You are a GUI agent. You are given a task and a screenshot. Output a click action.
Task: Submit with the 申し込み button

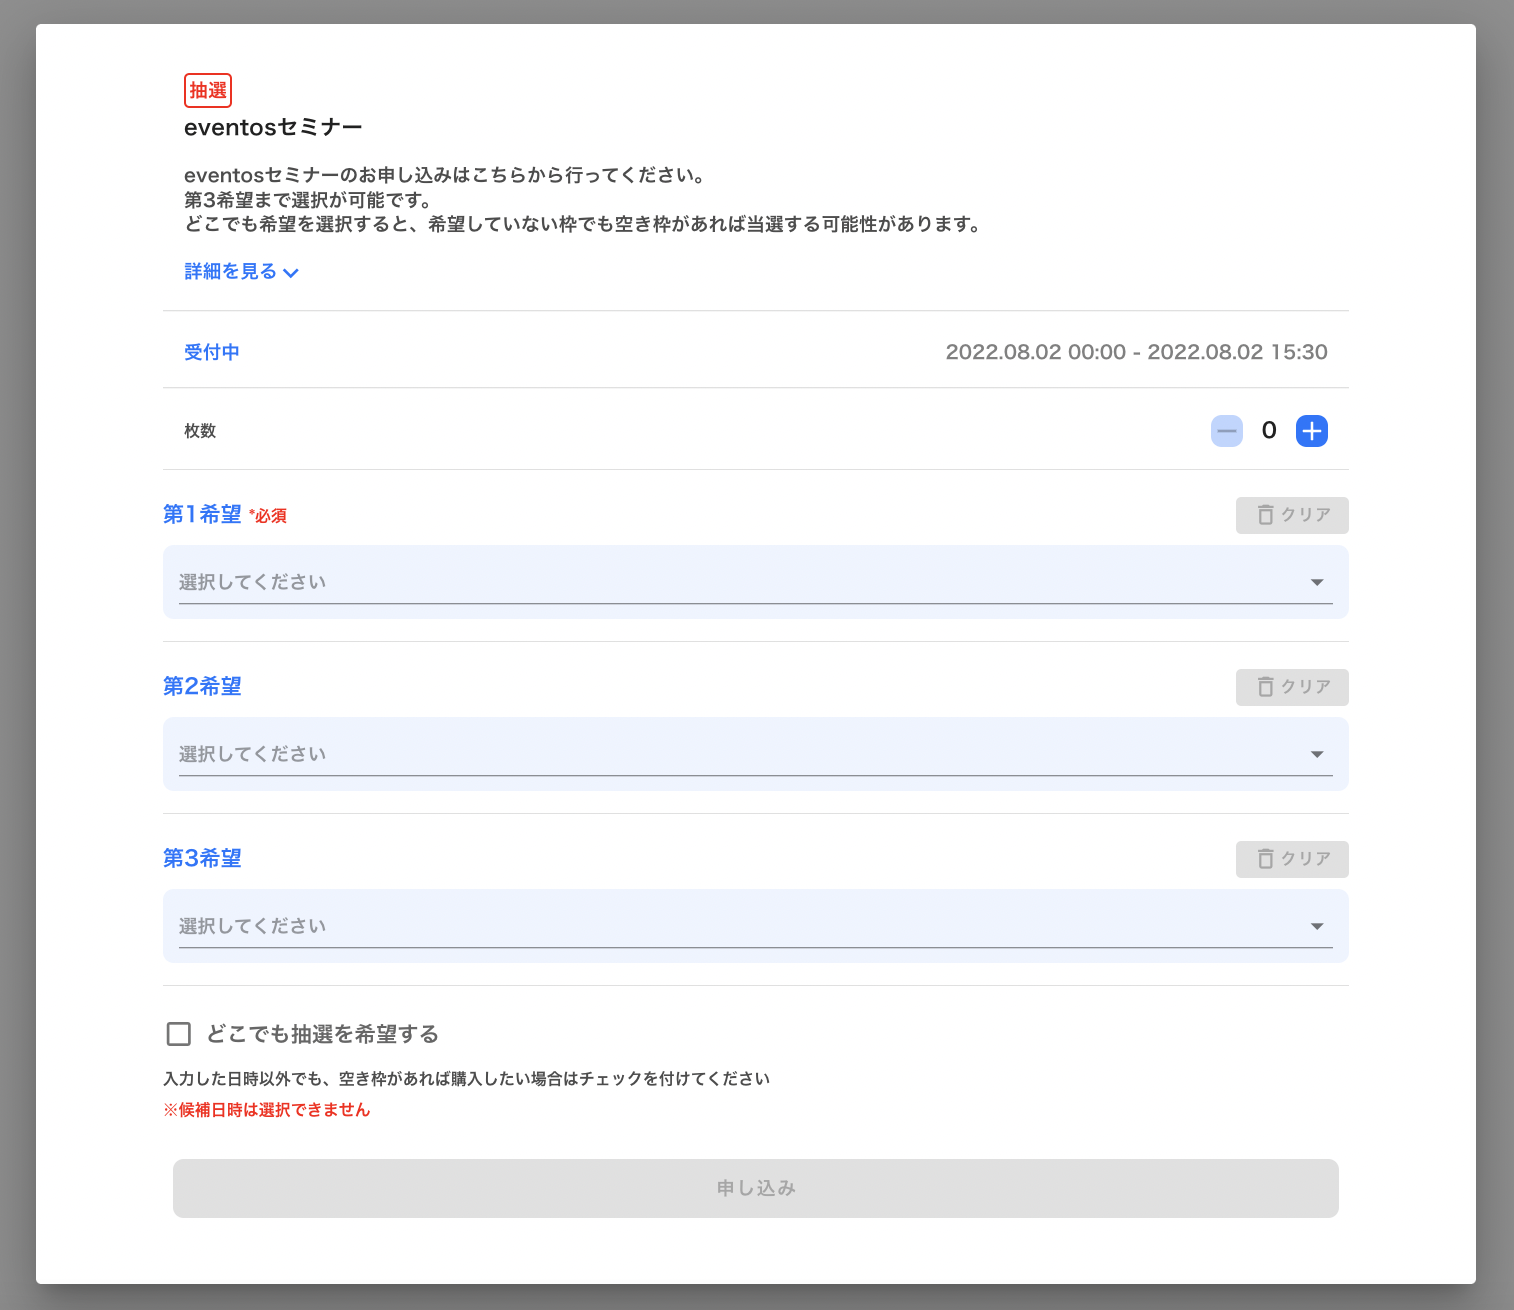point(756,1188)
